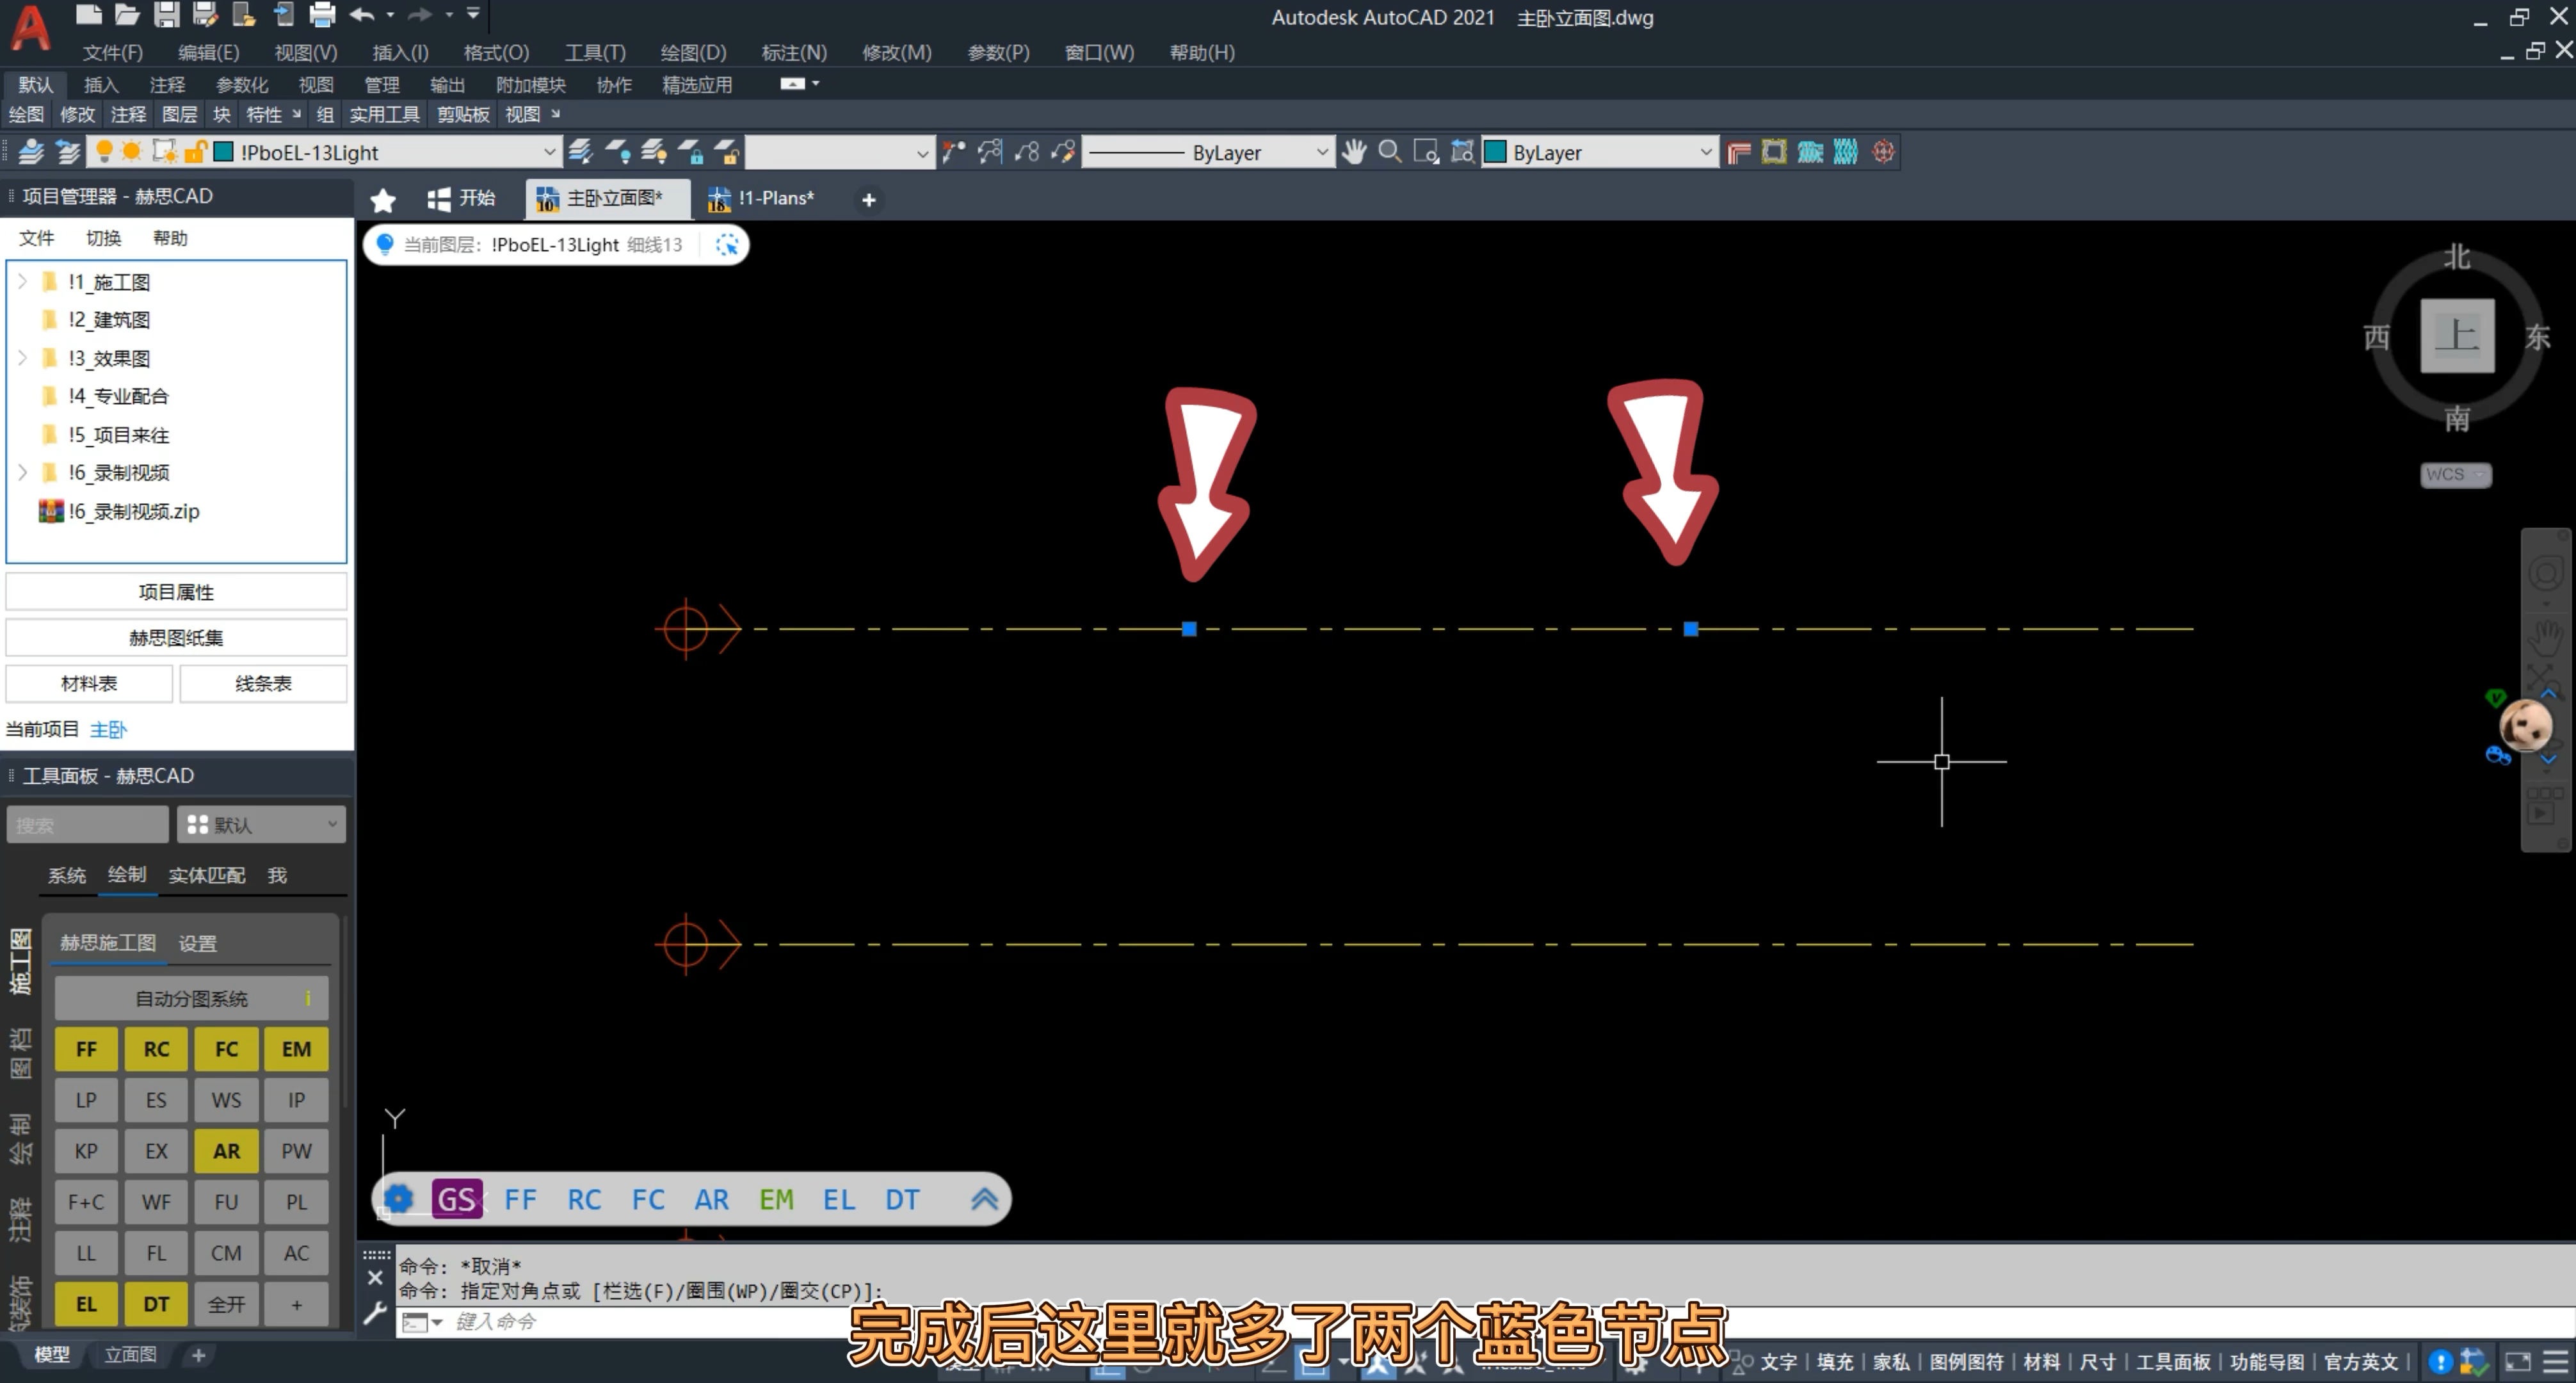The height and width of the screenshot is (1383, 2576).
Task: Toggle layer on/off lightbulb icon
Action: pyautogui.click(x=104, y=152)
